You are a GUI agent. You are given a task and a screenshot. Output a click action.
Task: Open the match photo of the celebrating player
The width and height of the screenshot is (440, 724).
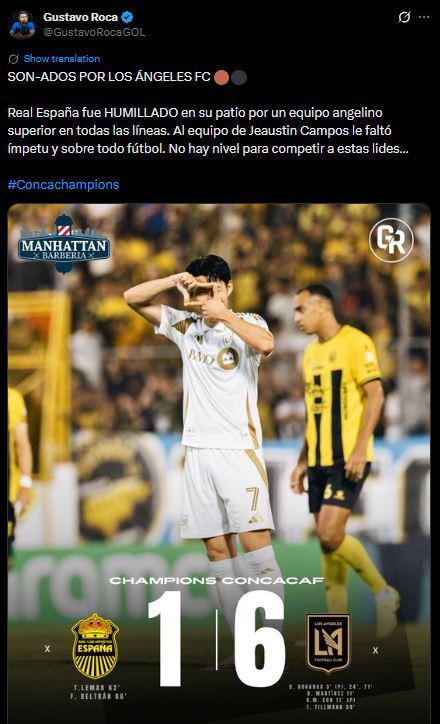coord(219,464)
